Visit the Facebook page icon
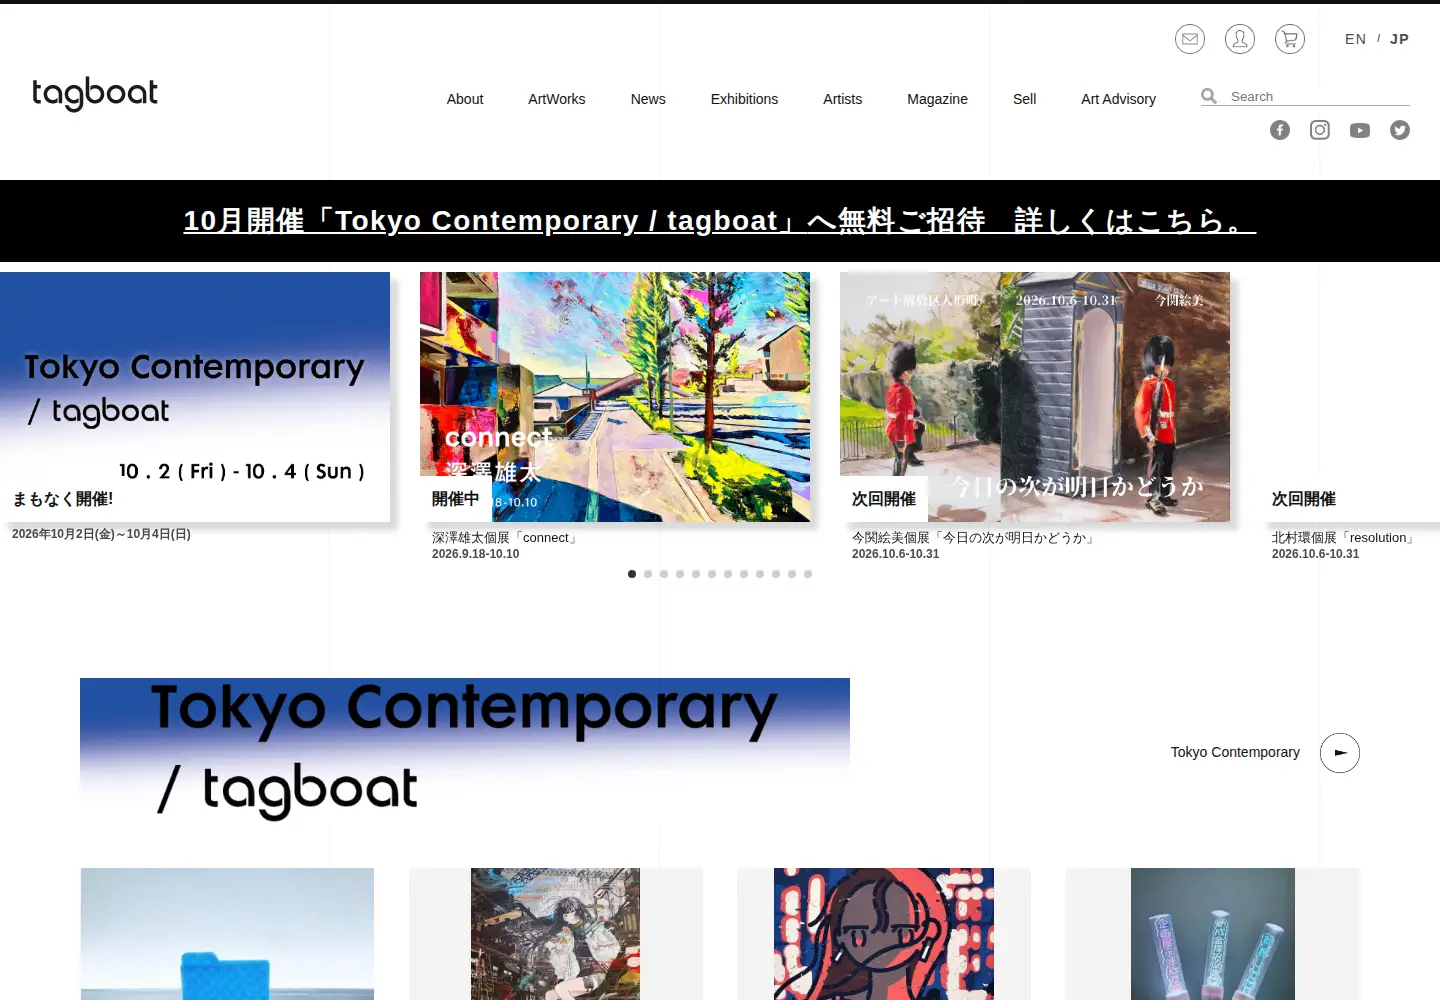1440x1000 pixels. 1279,130
